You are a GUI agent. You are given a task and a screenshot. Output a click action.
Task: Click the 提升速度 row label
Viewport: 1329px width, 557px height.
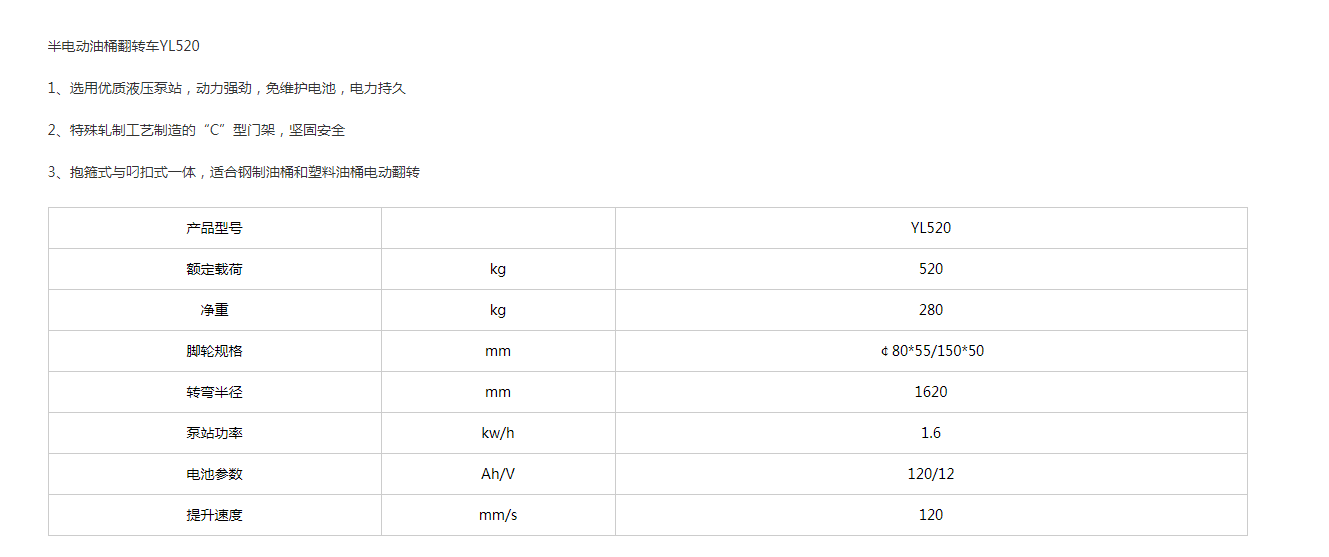click(214, 515)
